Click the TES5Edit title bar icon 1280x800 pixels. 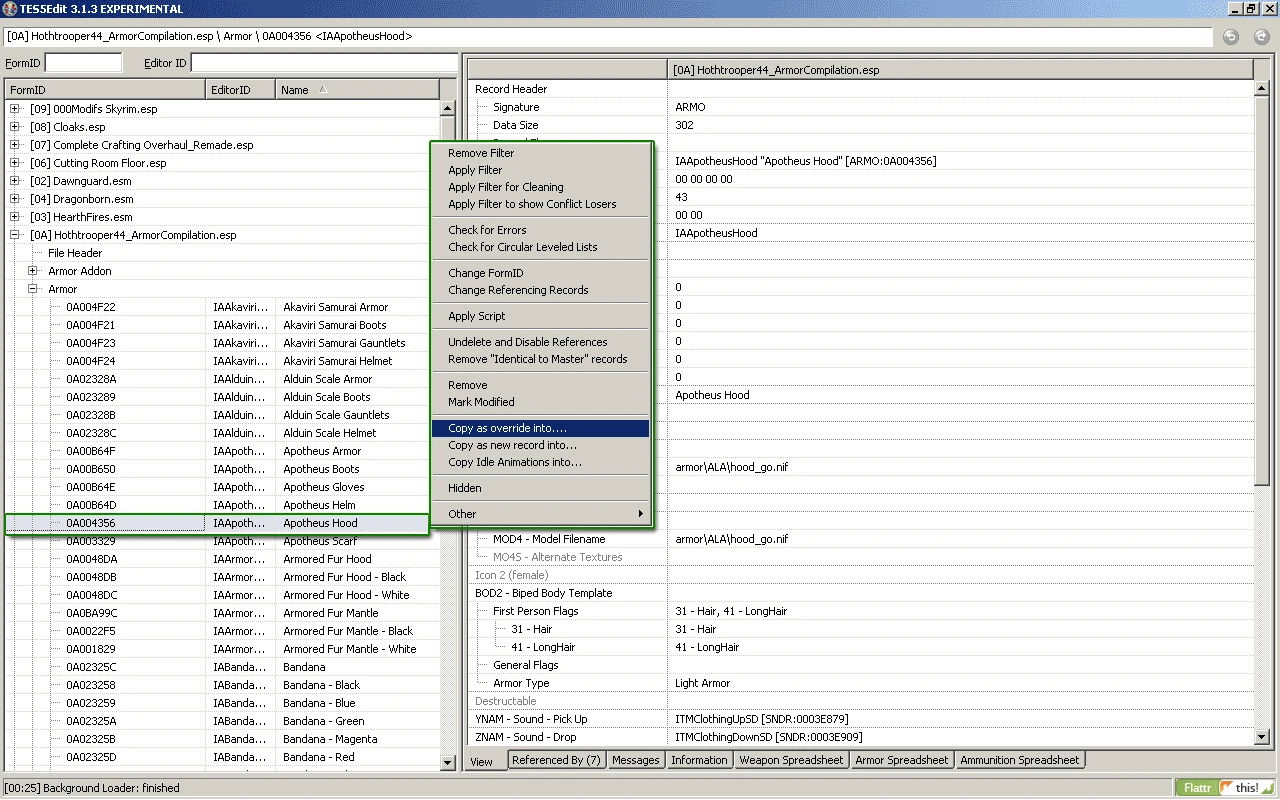pyautogui.click(x=9, y=9)
